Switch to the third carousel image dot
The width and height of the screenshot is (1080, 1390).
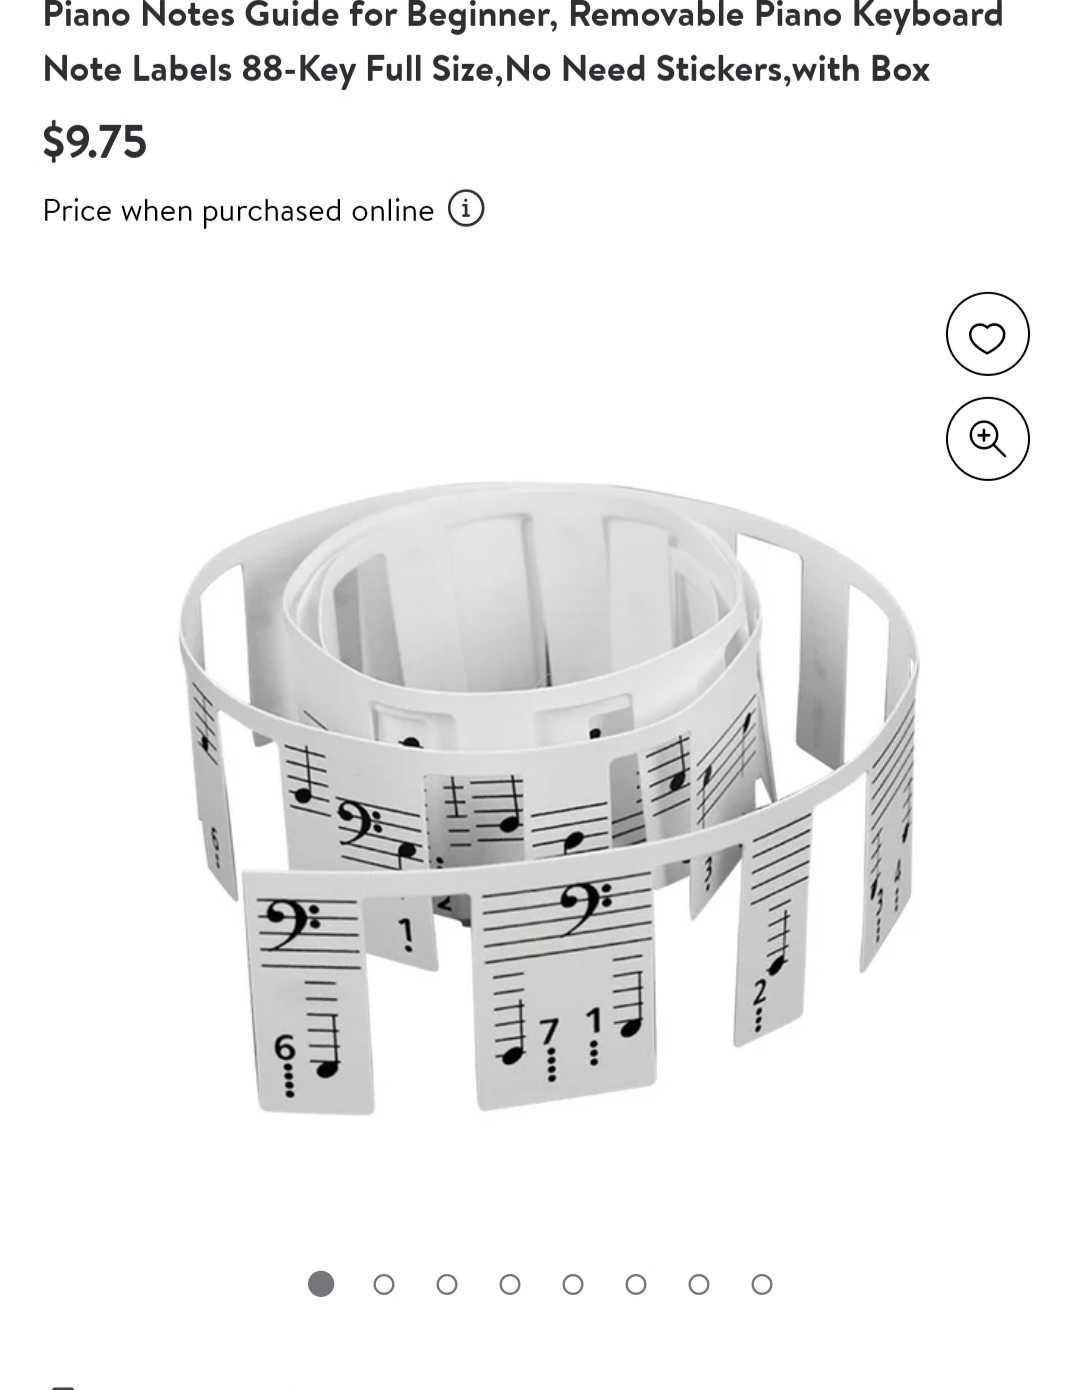447,1284
